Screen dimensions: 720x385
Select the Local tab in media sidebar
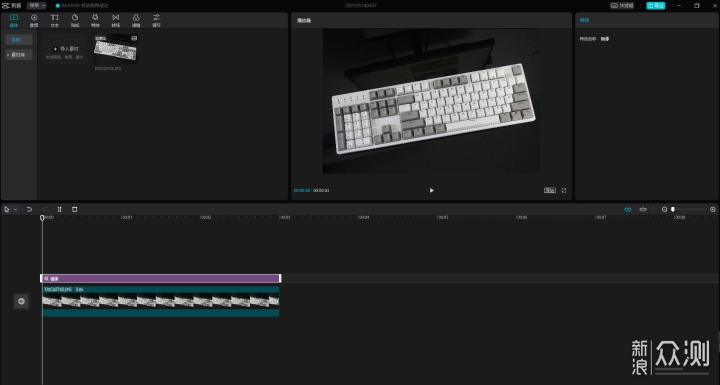coord(18,40)
